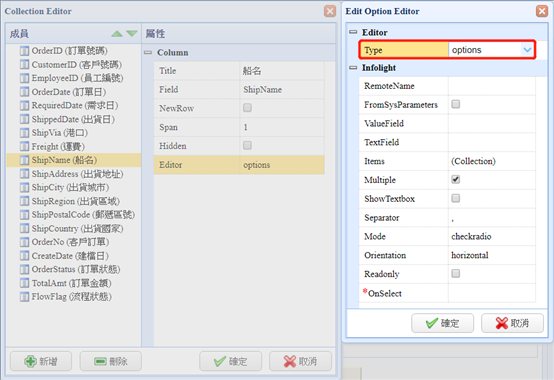
Task: Collapse the Column property group
Action: 148,52
